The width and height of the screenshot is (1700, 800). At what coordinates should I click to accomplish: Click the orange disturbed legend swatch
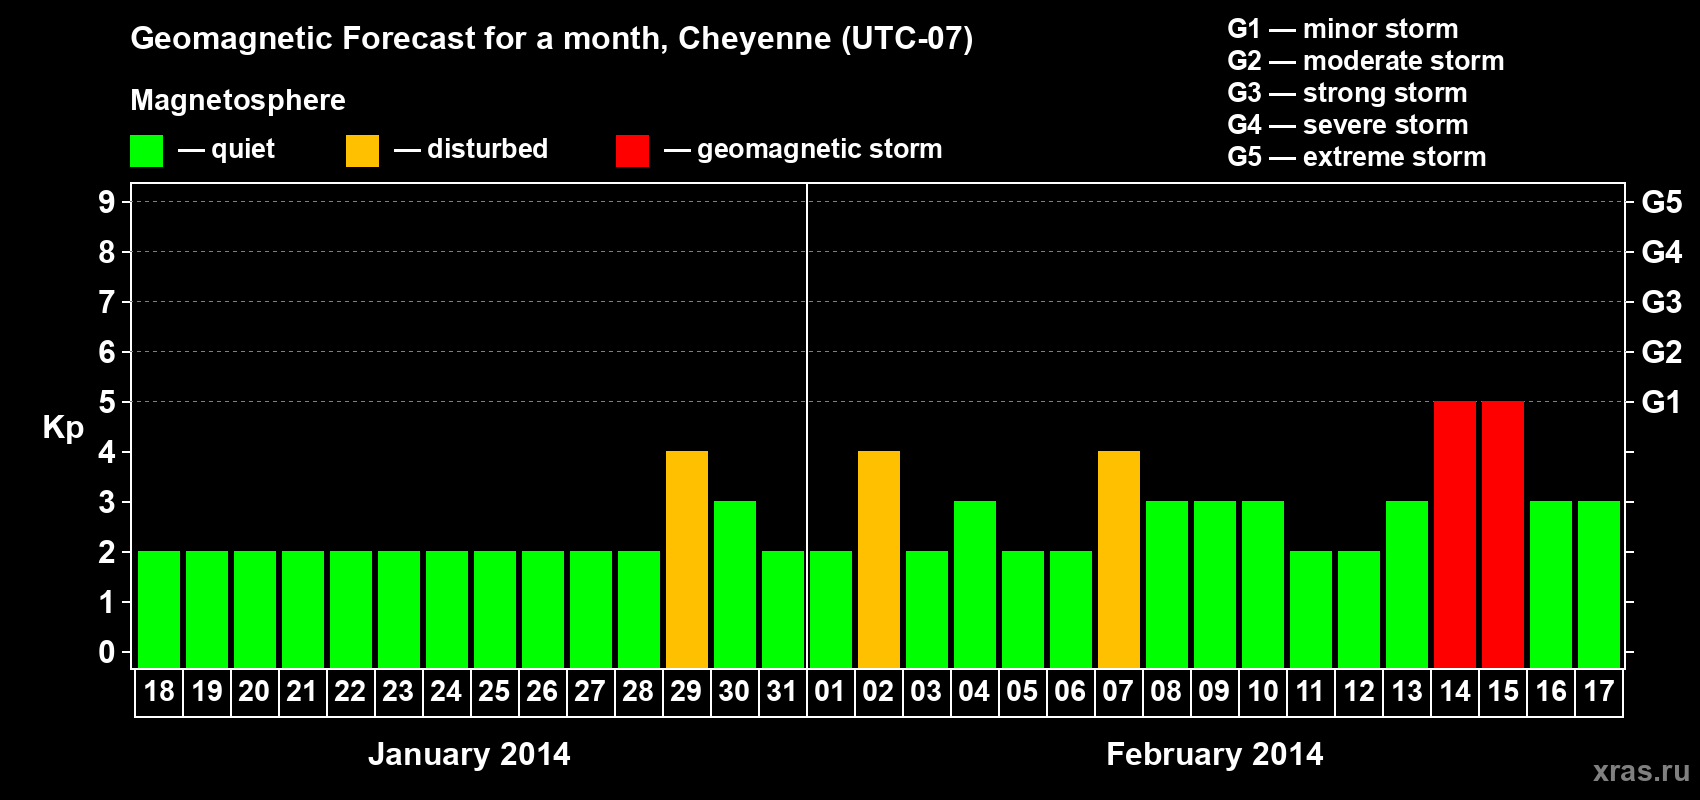point(362,151)
